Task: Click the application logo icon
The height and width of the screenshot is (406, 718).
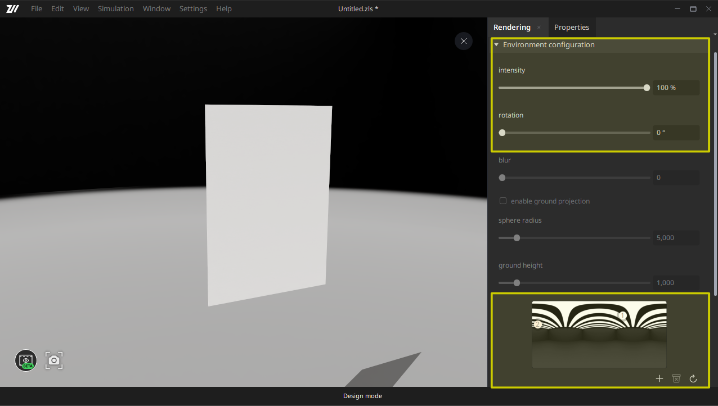Action: 13,8
